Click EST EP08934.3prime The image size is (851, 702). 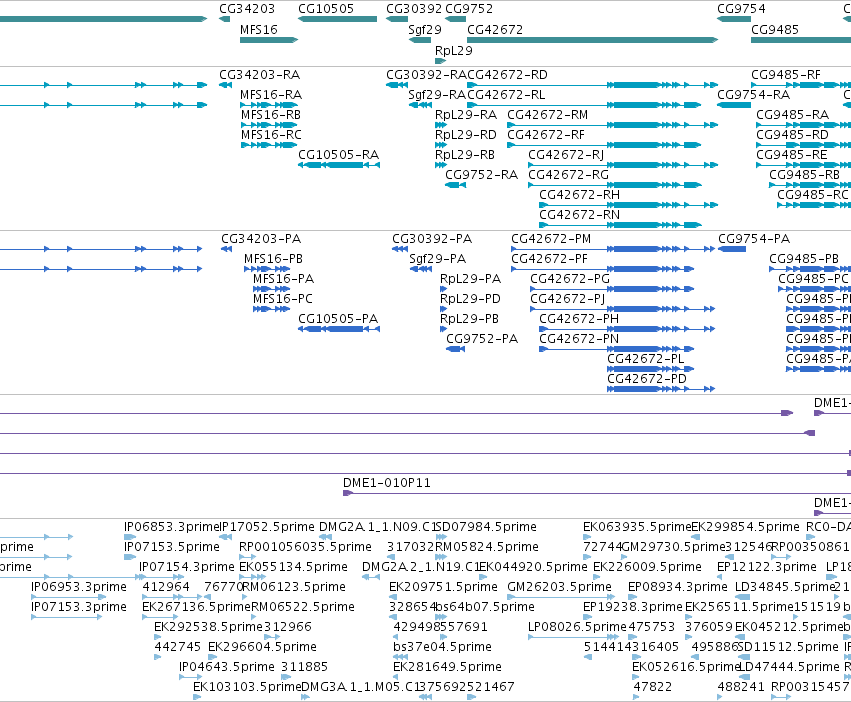click(677, 587)
